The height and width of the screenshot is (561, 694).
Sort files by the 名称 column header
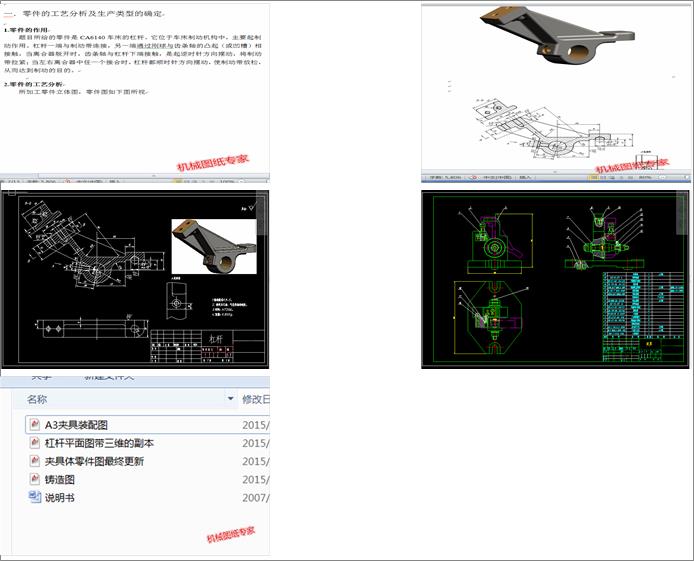point(37,399)
